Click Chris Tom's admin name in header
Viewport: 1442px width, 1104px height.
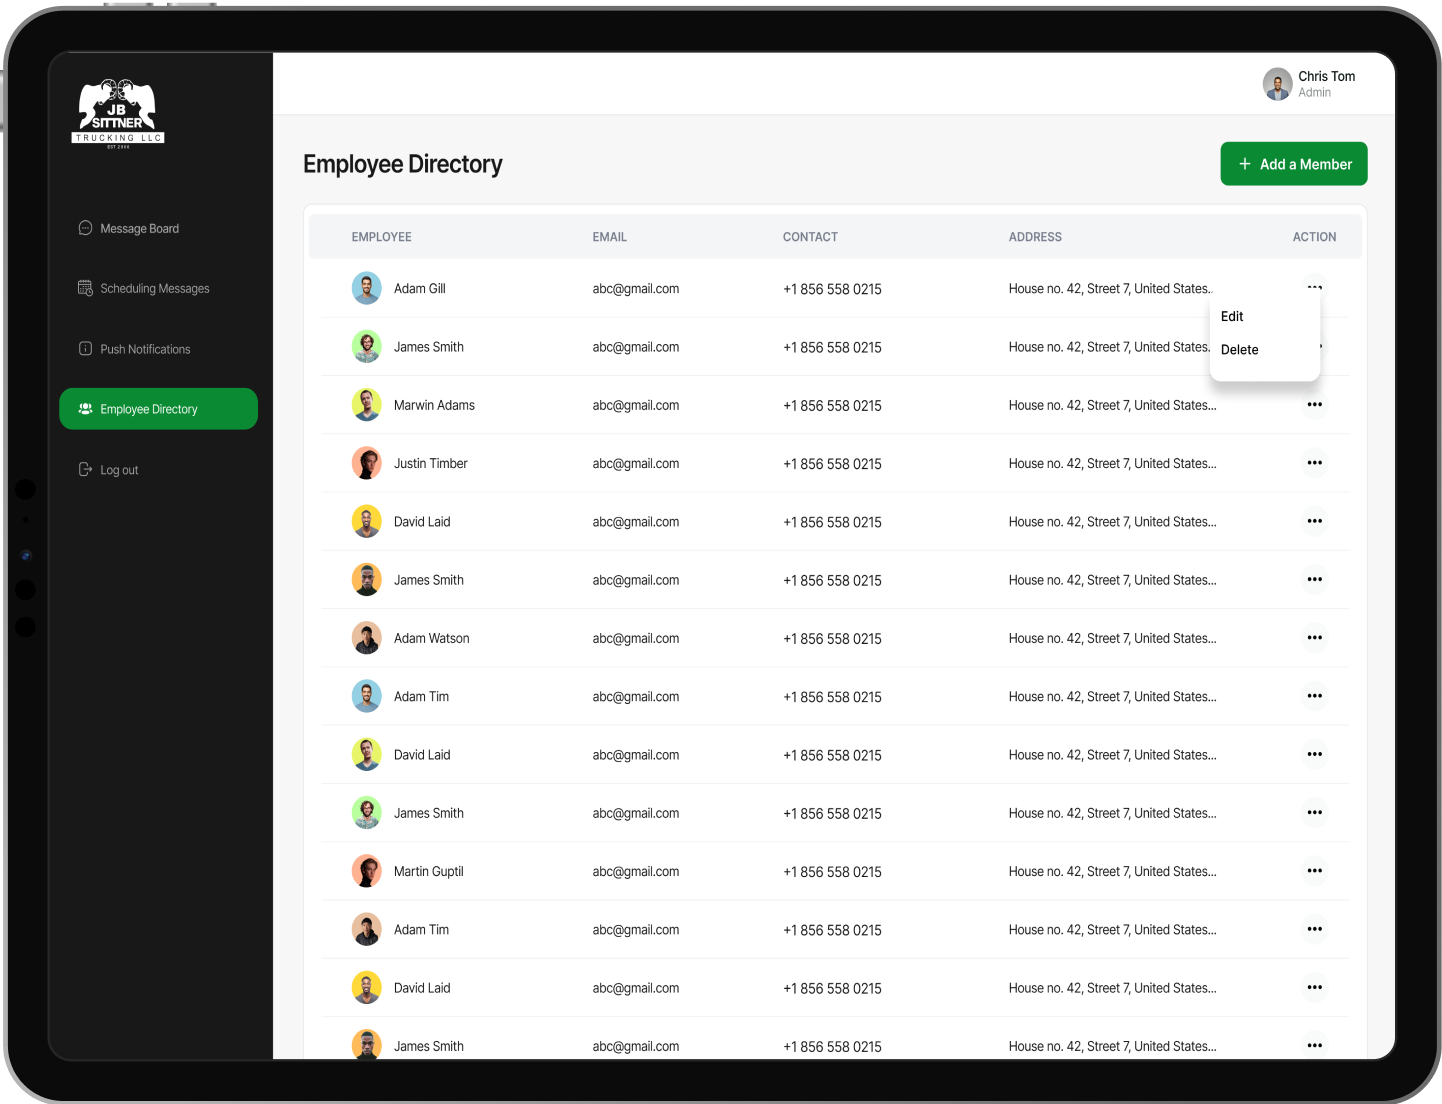pos(1326,77)
